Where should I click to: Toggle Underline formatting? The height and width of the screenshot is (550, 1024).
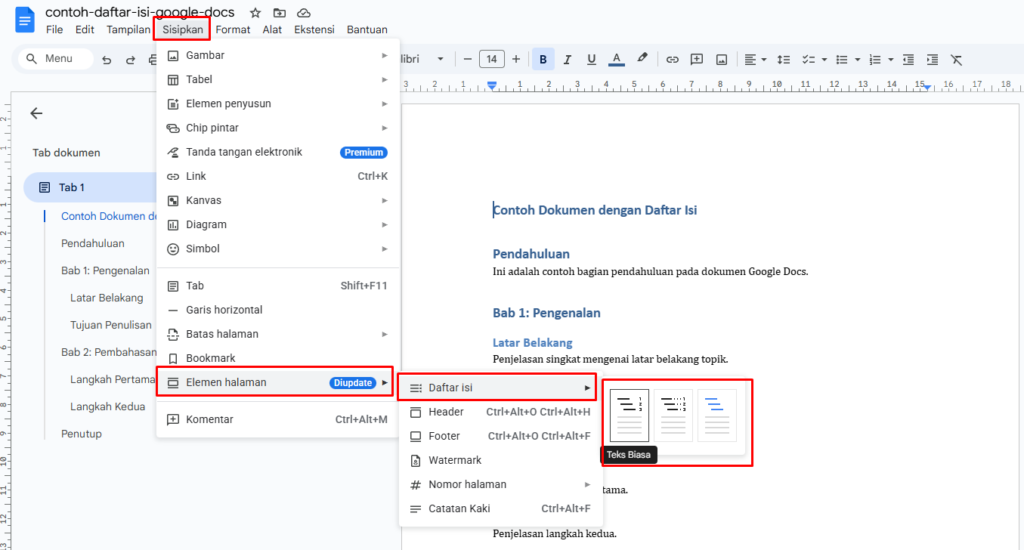(591, 59)
